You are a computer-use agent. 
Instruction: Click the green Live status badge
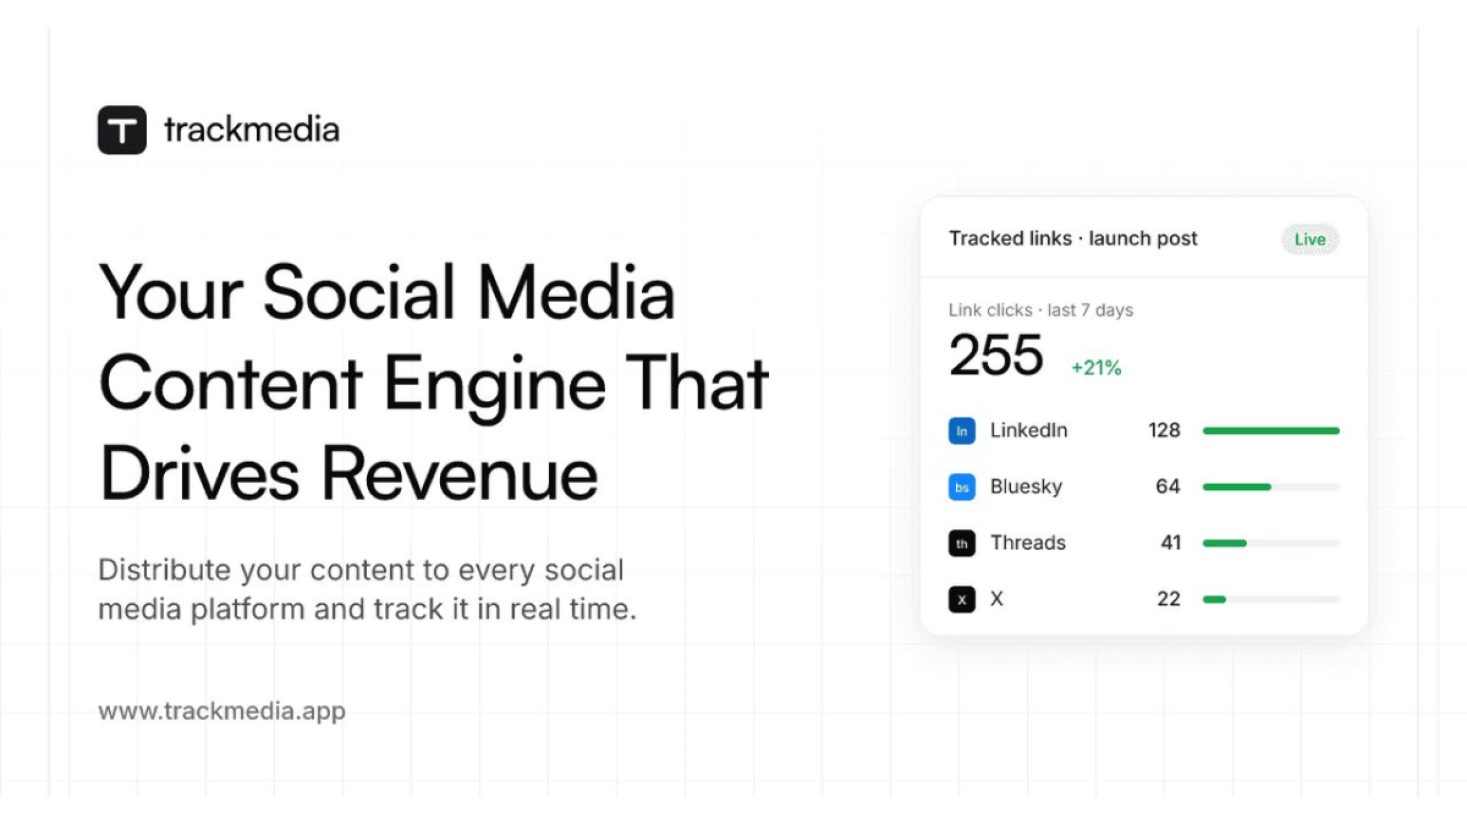point(1309,239)
